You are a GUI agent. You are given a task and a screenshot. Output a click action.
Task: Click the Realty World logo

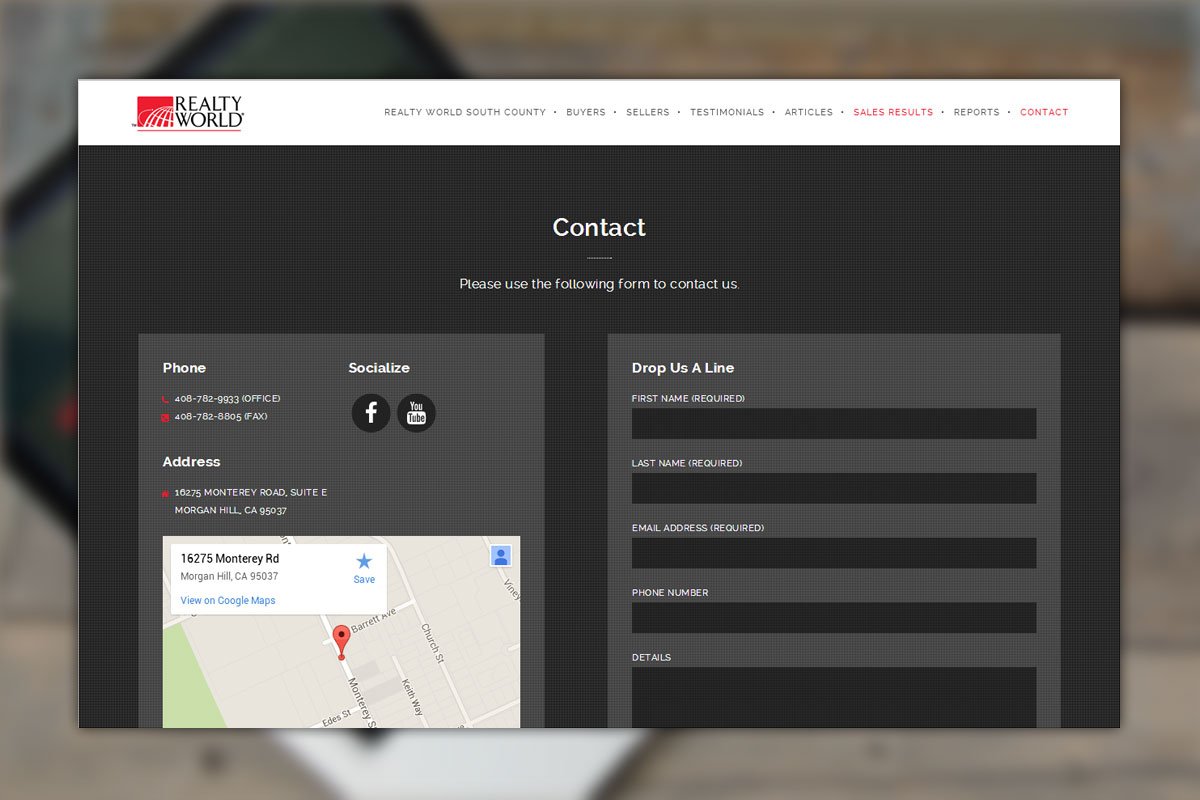coord(188,113)
